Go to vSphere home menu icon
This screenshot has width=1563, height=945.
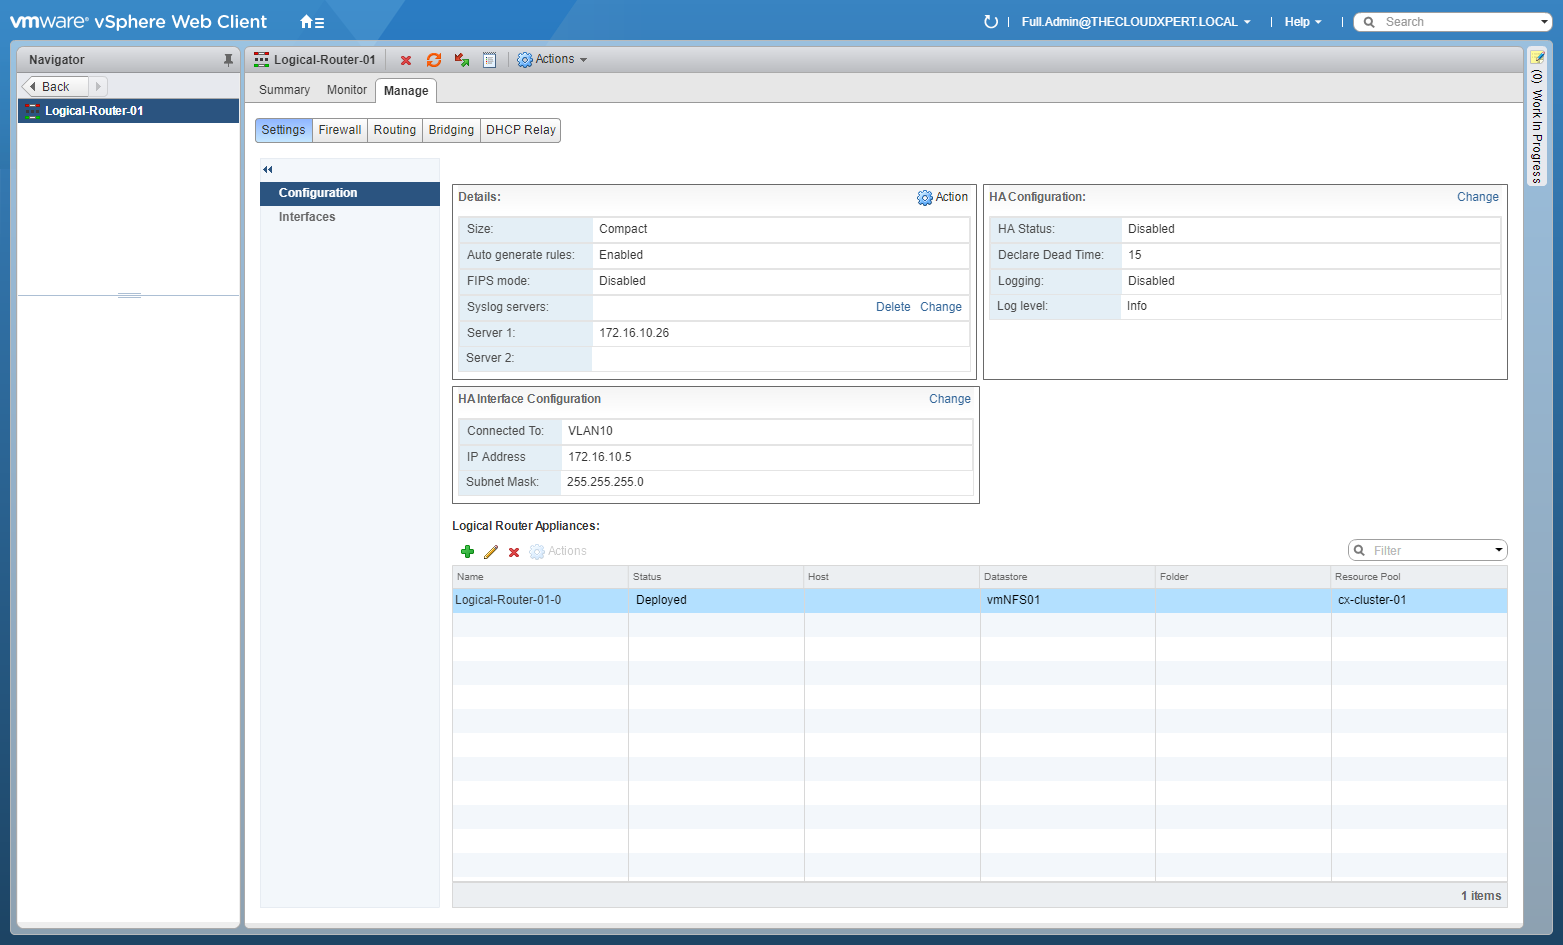click(312, 22)
